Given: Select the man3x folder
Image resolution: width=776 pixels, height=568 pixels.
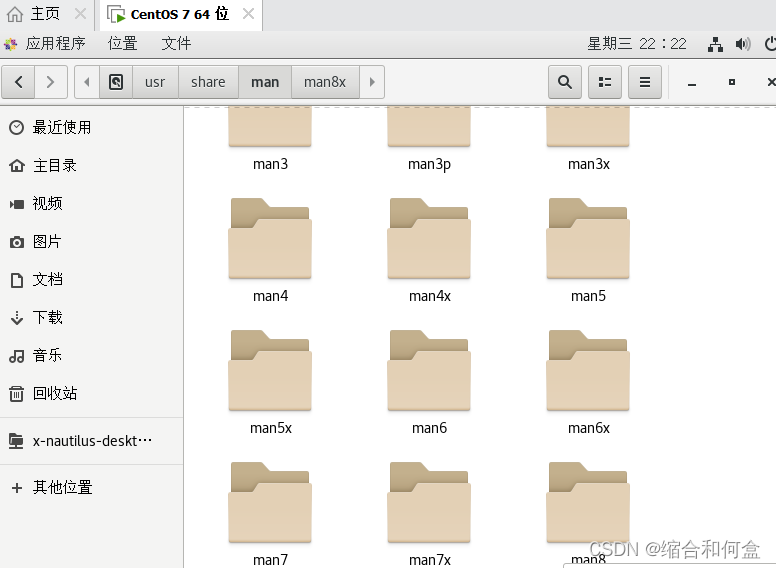Looking at the screenshot, I should coord(588,139).
